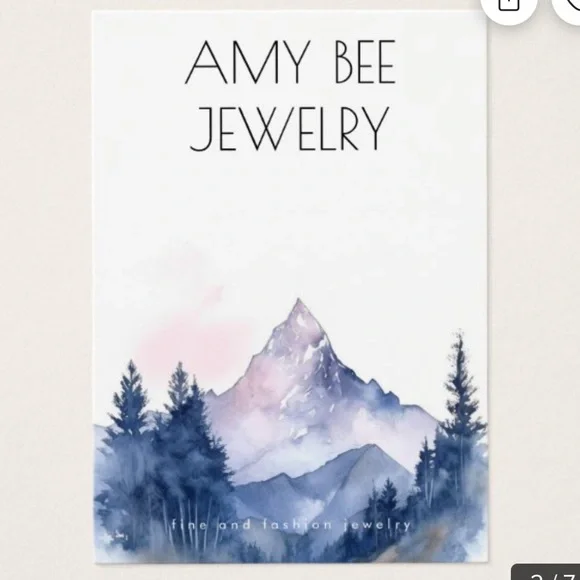This screenshot has width=580, height=580.
Task: Click the letter A in AMY
Action: [206, 62]
